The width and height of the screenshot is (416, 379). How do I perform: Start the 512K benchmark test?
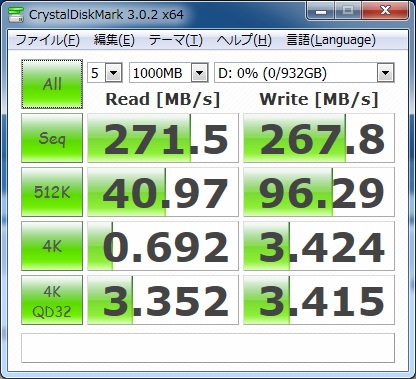click(52, 192)
